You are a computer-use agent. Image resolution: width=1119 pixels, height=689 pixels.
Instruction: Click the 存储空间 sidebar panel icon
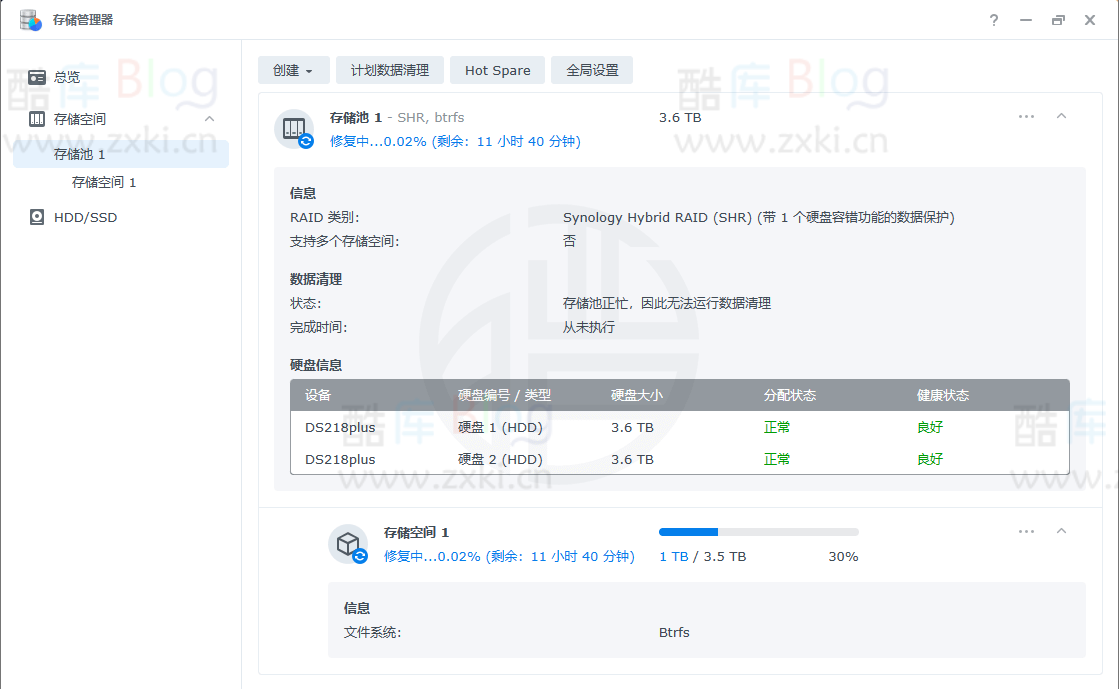coord(39,118)
